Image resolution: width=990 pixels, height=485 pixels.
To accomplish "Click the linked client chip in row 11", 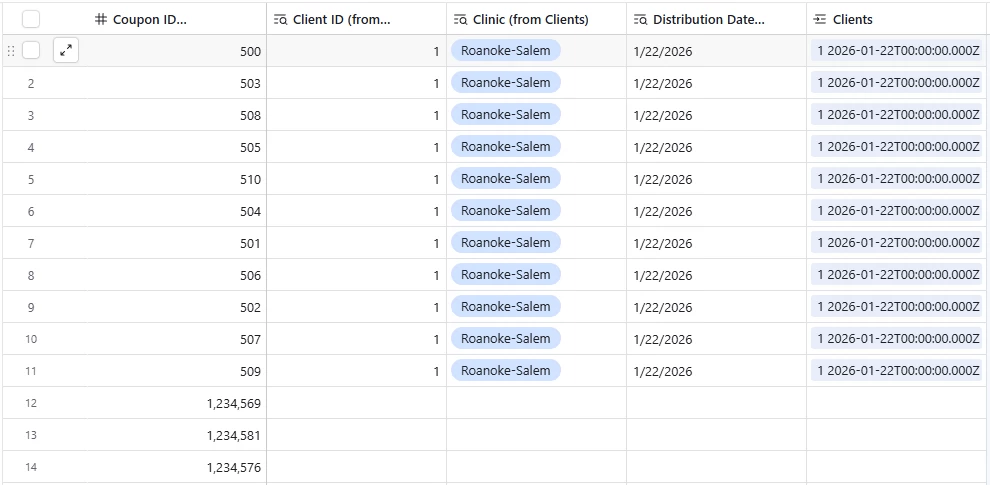I will (897, 371).
